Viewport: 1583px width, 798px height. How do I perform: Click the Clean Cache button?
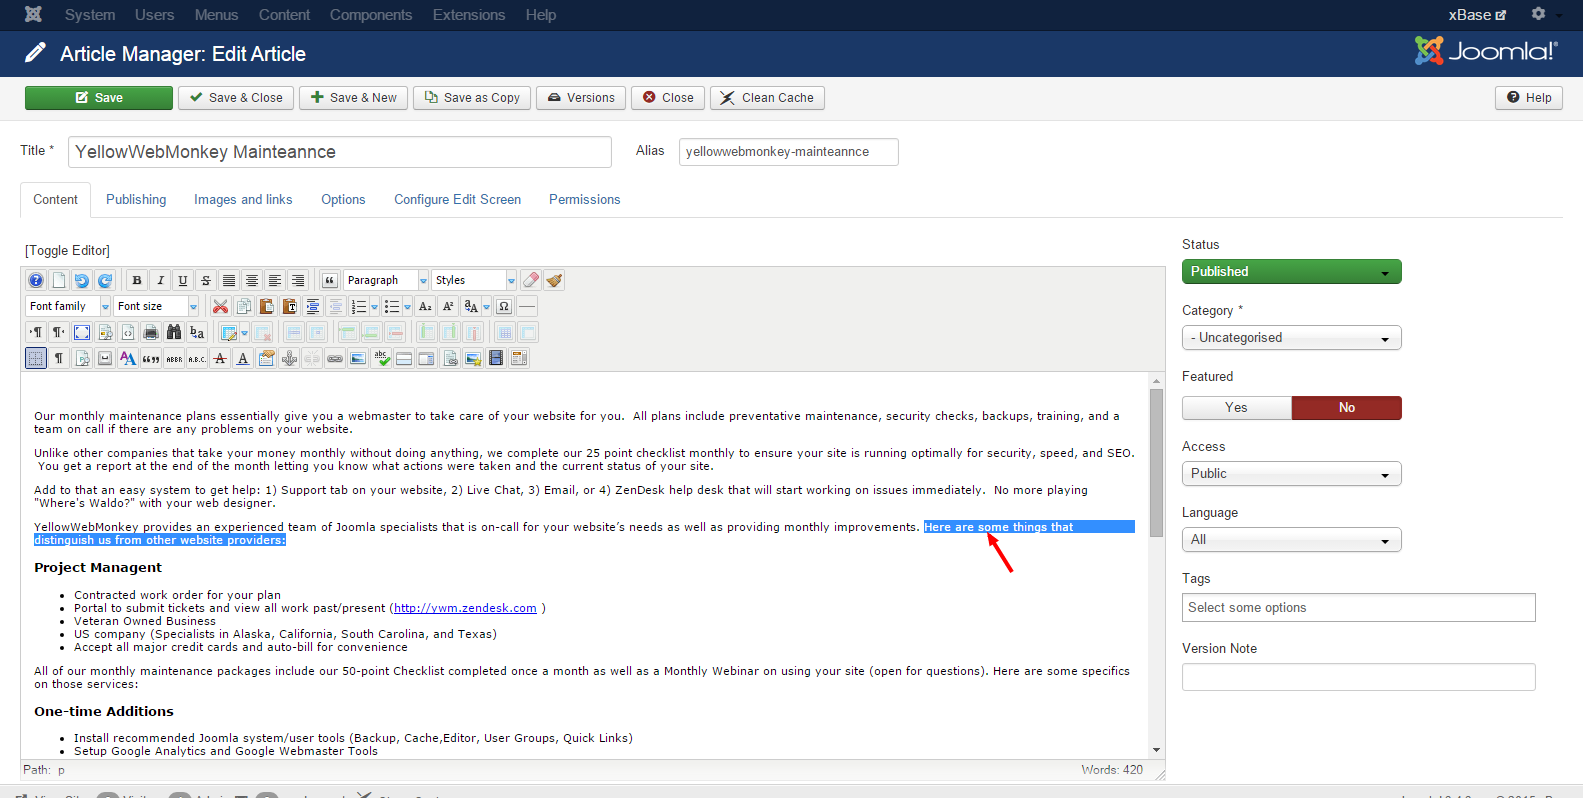[767, 98]
